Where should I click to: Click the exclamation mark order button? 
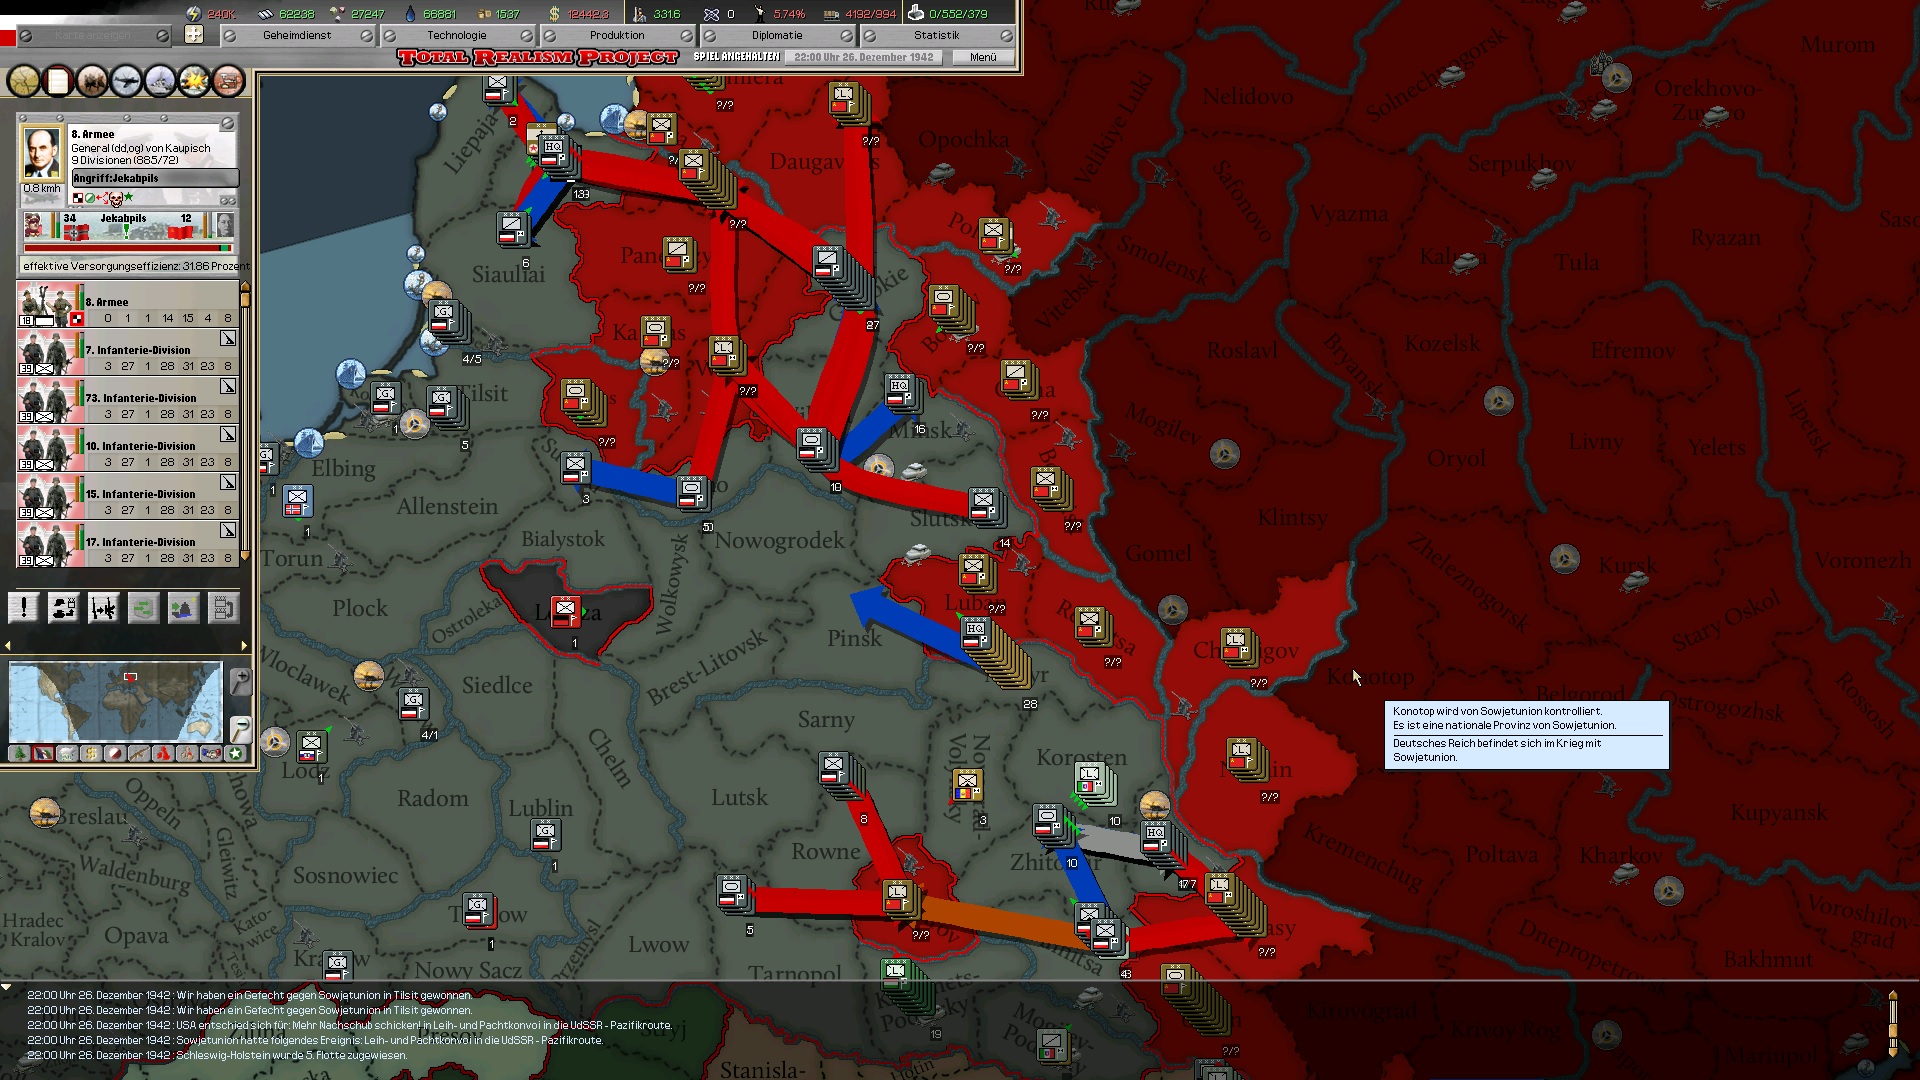pyautogui.click(x=23, y=607)
